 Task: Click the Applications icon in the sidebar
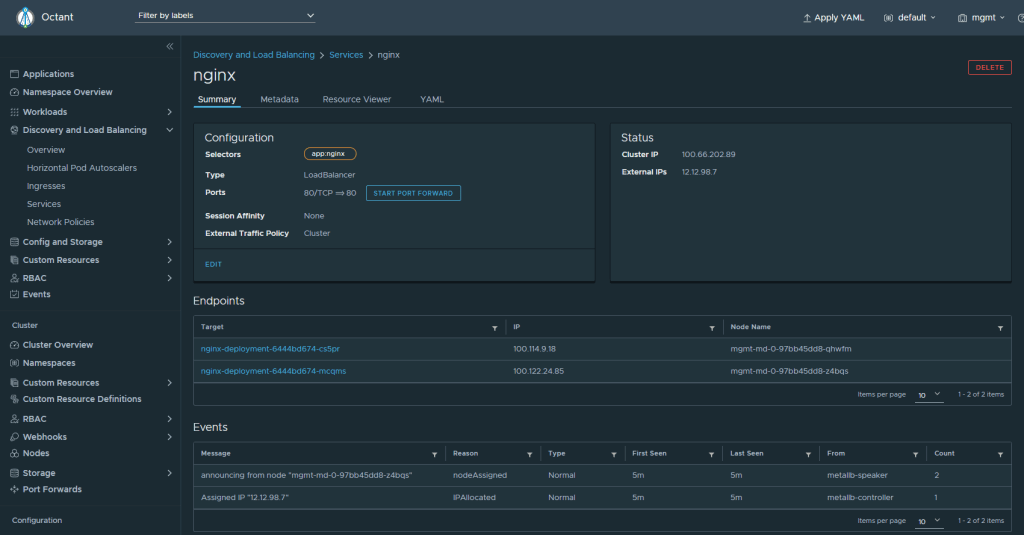click(14, 74)
